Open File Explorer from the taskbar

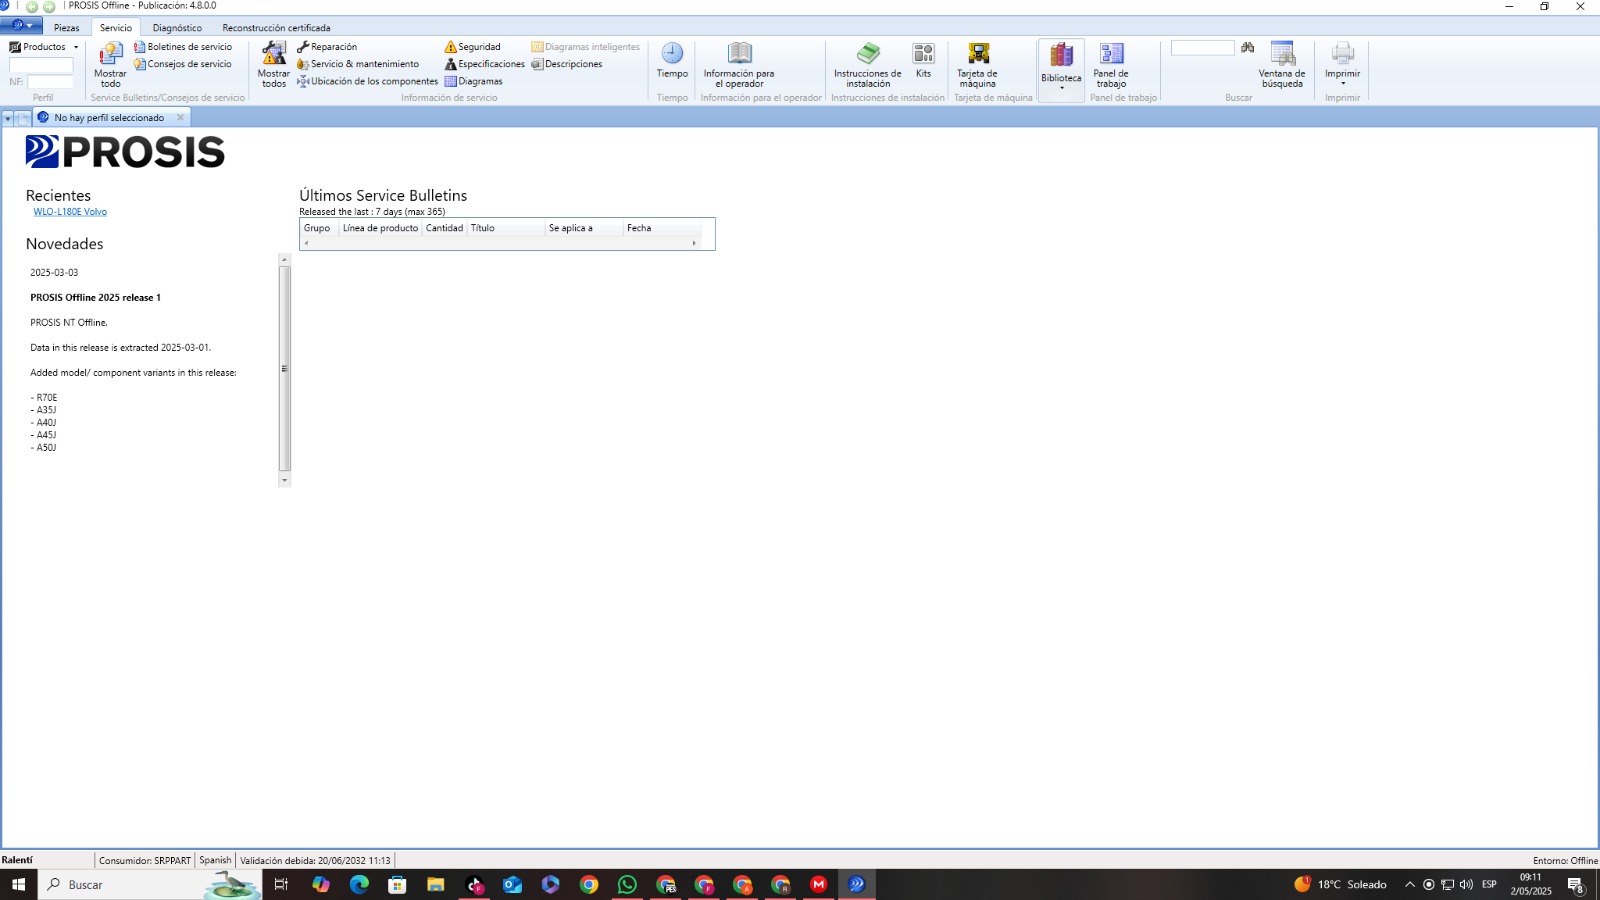[435, 884]
